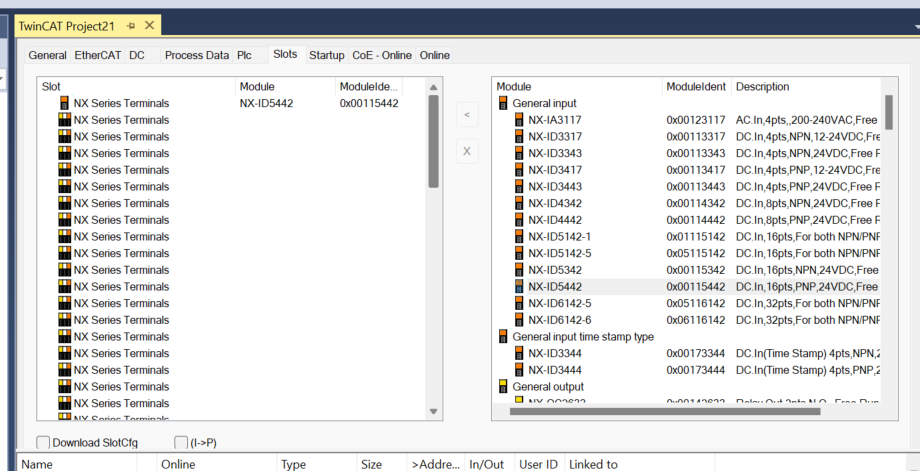
Task: Open the Startup tab
Action: point(327,55)
